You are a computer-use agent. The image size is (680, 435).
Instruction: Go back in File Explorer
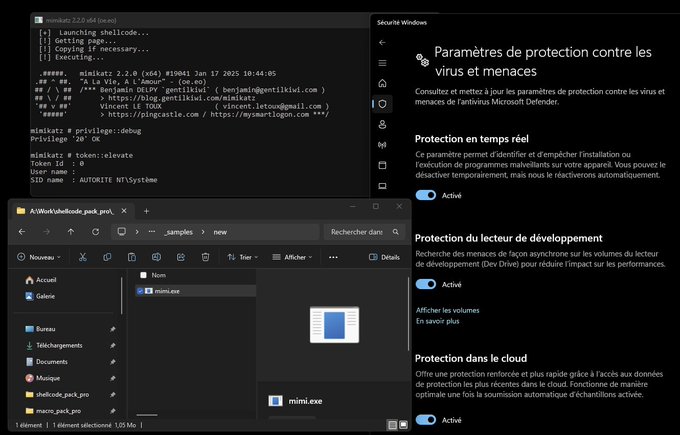[x=22, y=232]
